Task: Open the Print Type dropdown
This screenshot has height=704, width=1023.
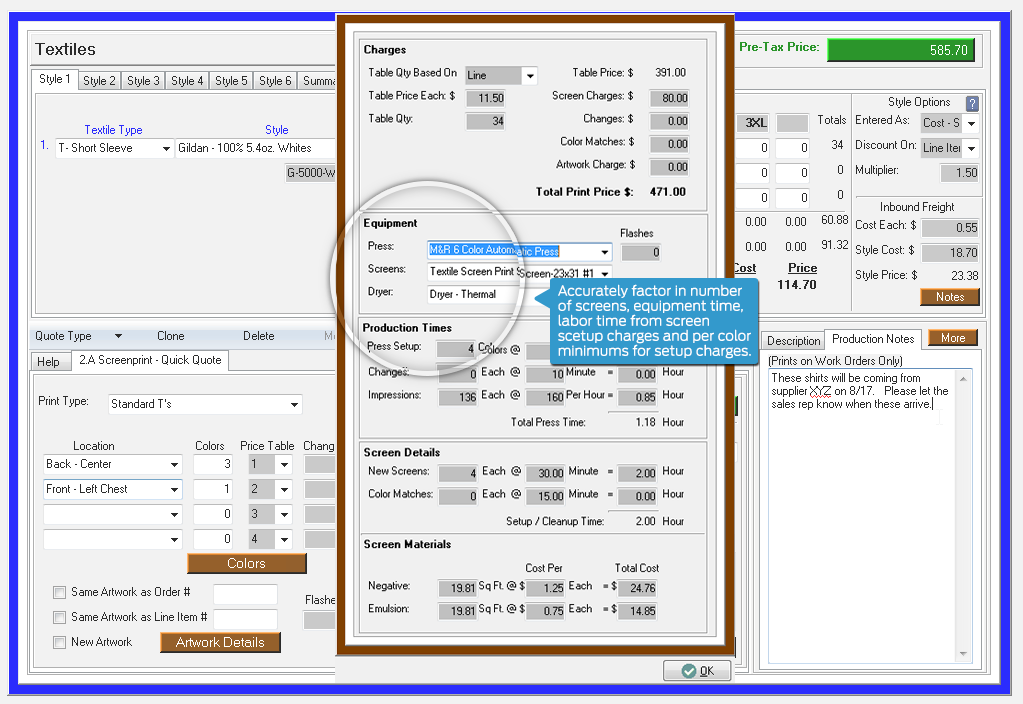Action: coord(294,405)
